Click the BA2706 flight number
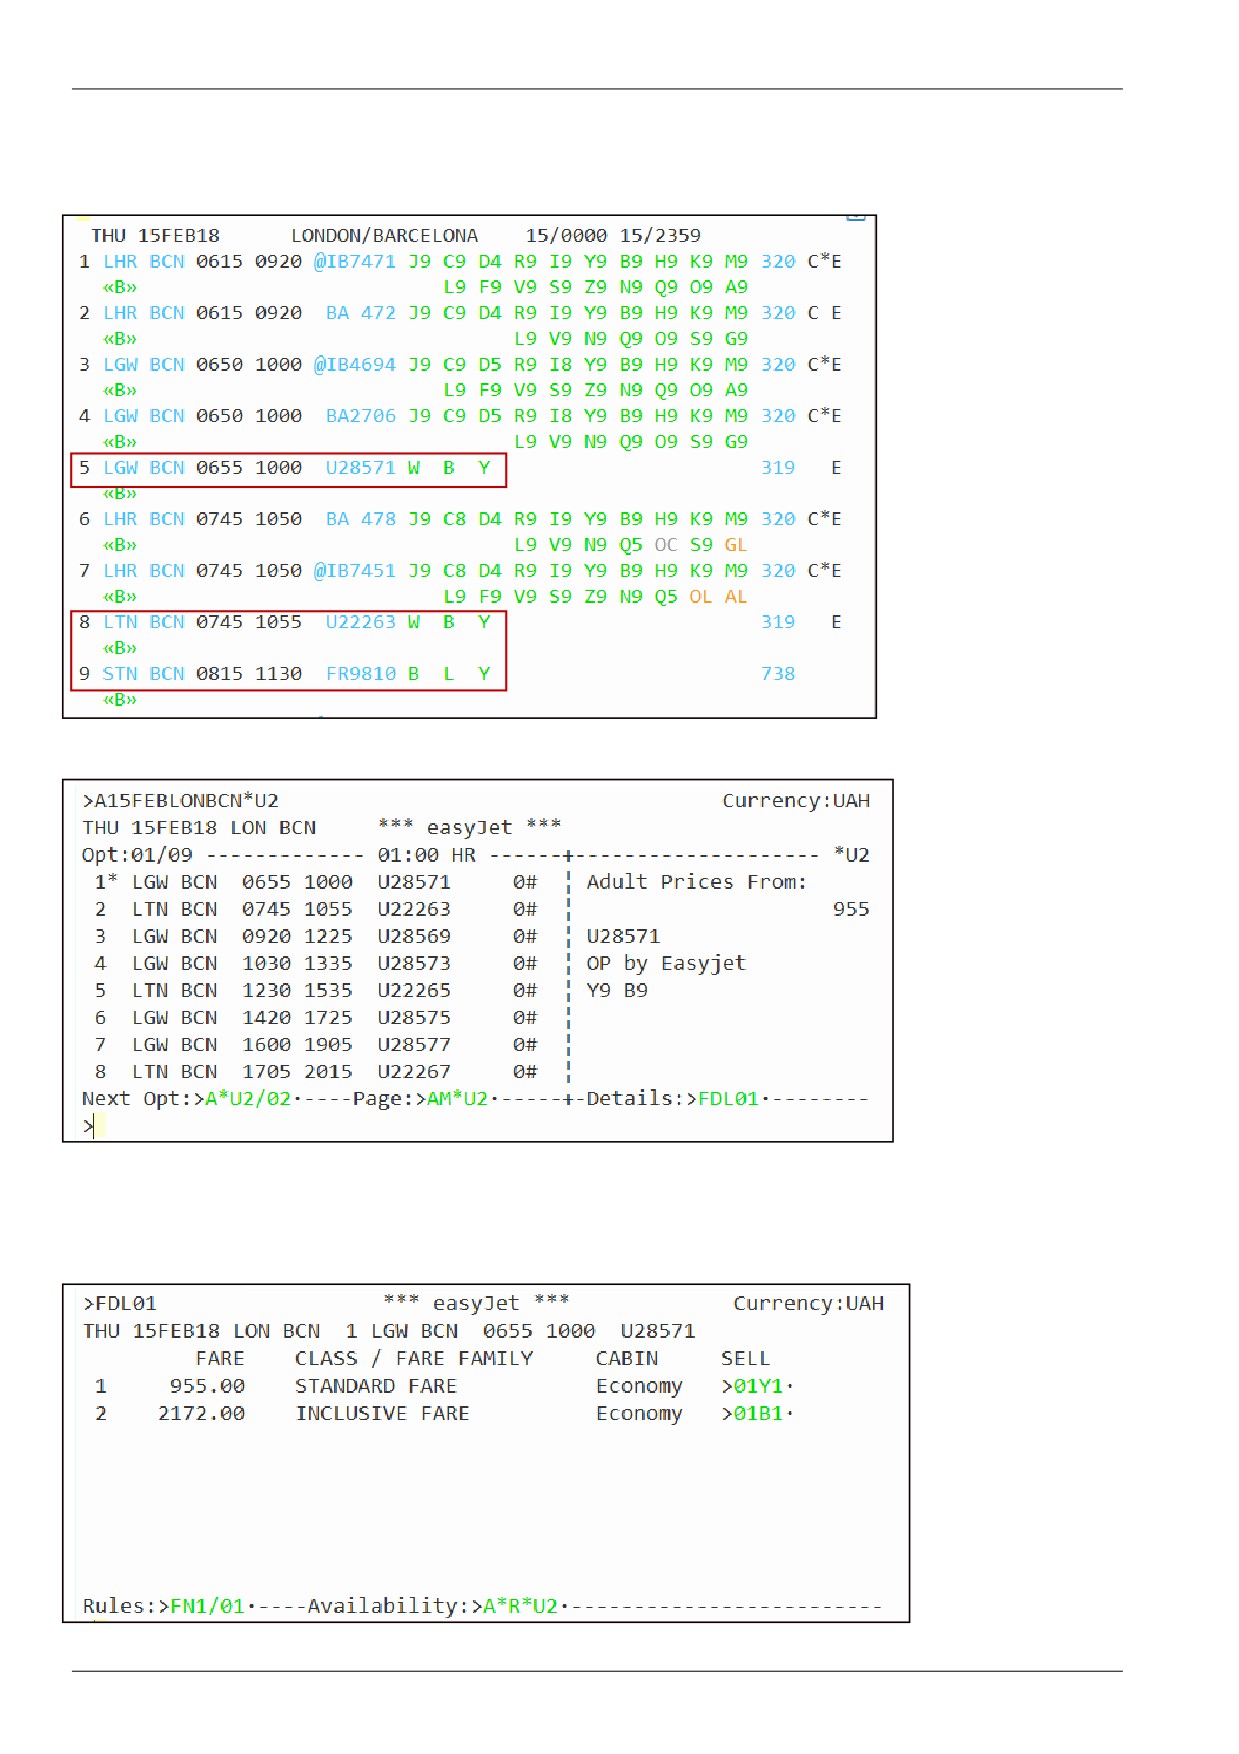The height and width of the screenshot is (1754, 1239). tap(360, 416)
